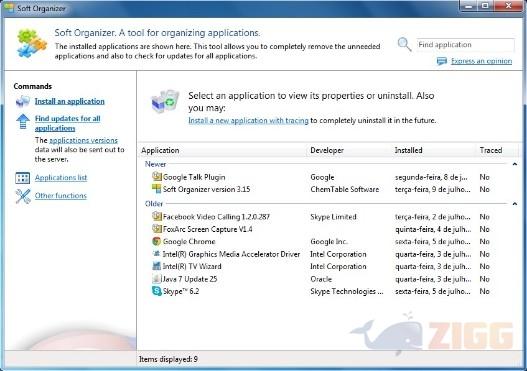Select Soft Organizer version 3.15 row
This screenshot has height=371, width=527.
(x=329, y=189)
